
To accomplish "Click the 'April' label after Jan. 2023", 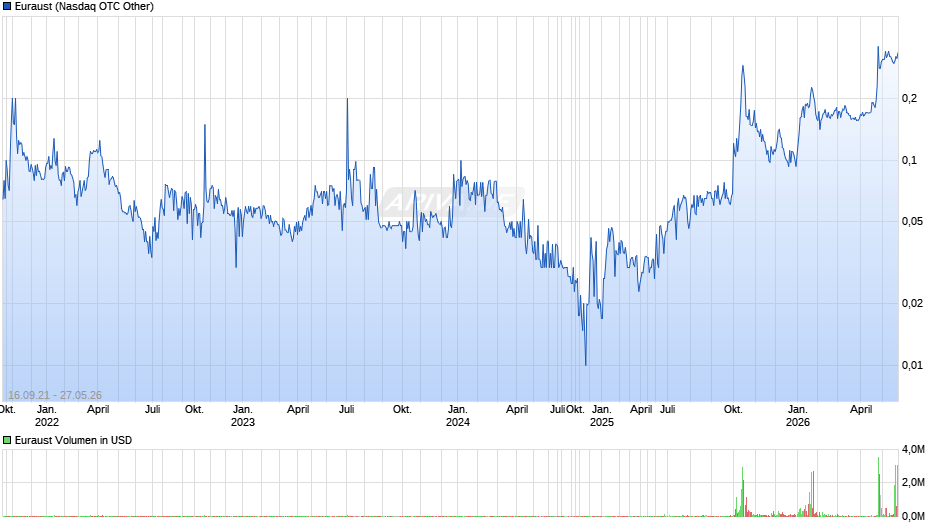I will (x=298, y=409).
